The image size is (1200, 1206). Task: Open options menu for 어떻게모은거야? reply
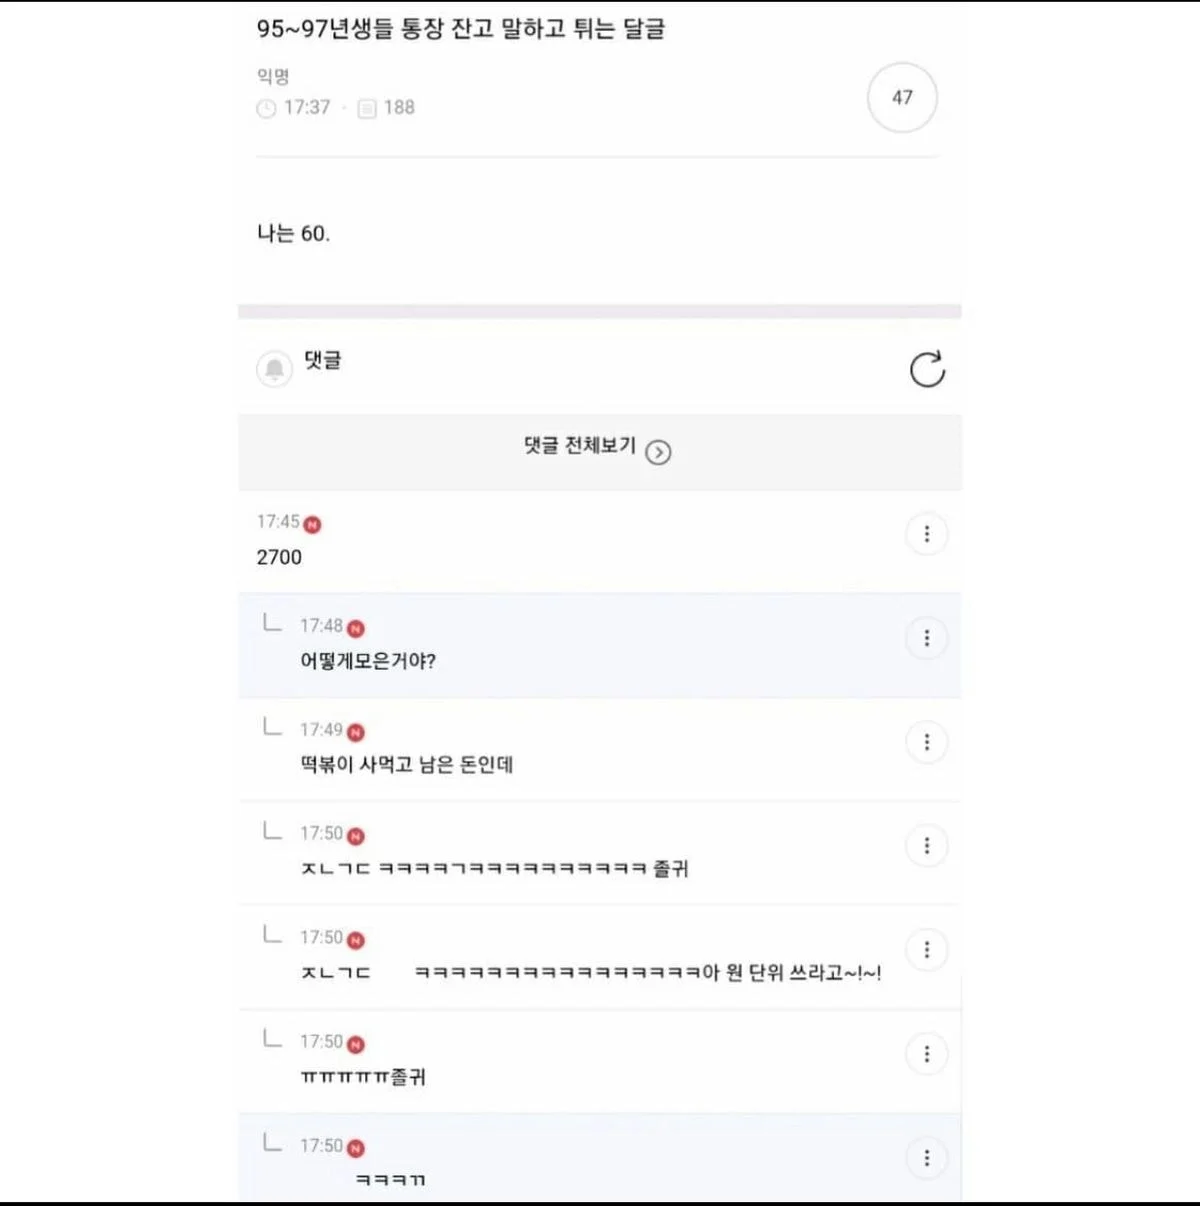tap(926, 638)
